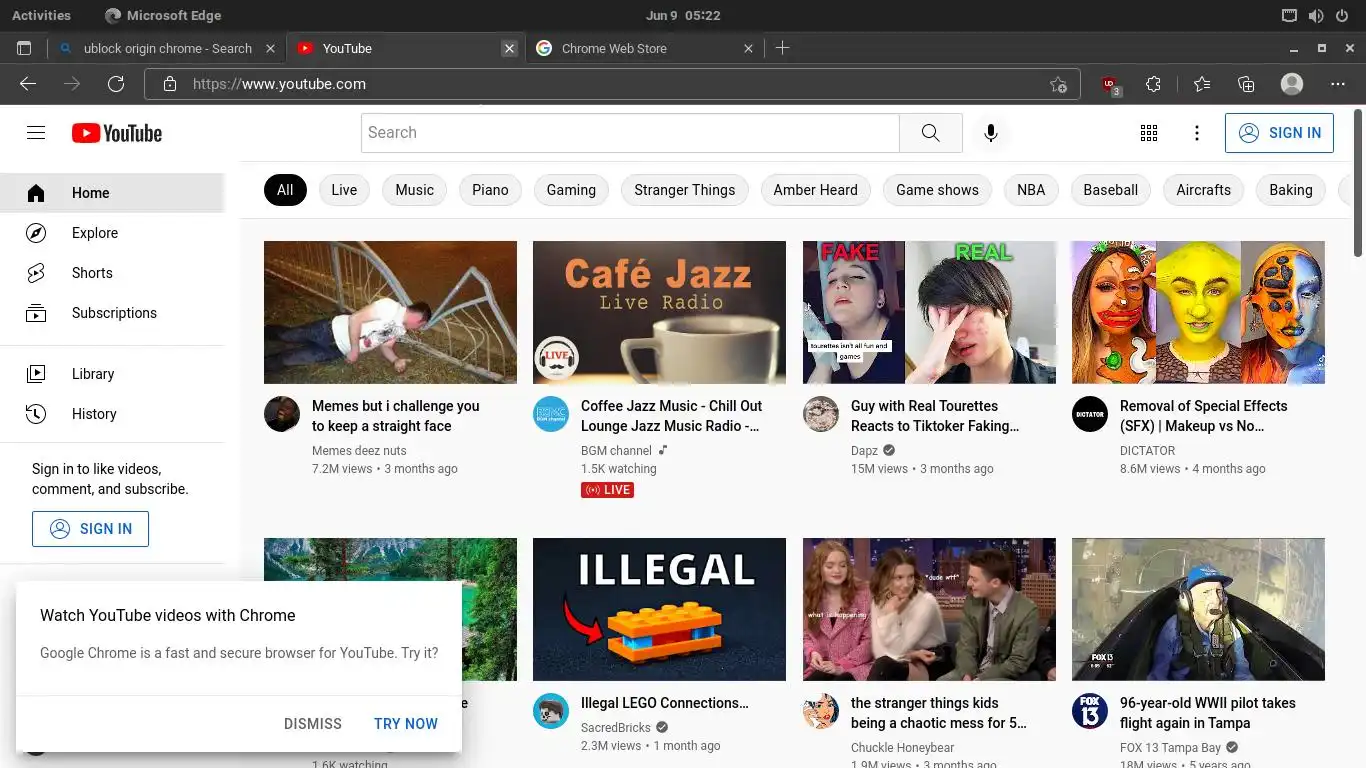Open BGM channel avatar
The image size is (1366, 768).
pos(551,414)
